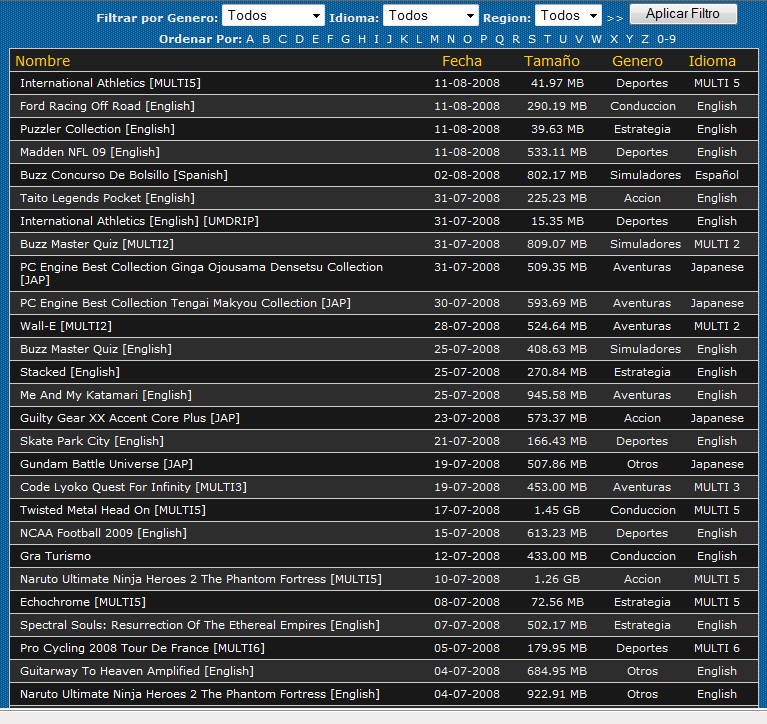
Task: Open Guilty Gear XX Accent Core Plus
Action: tap(130, 418)
